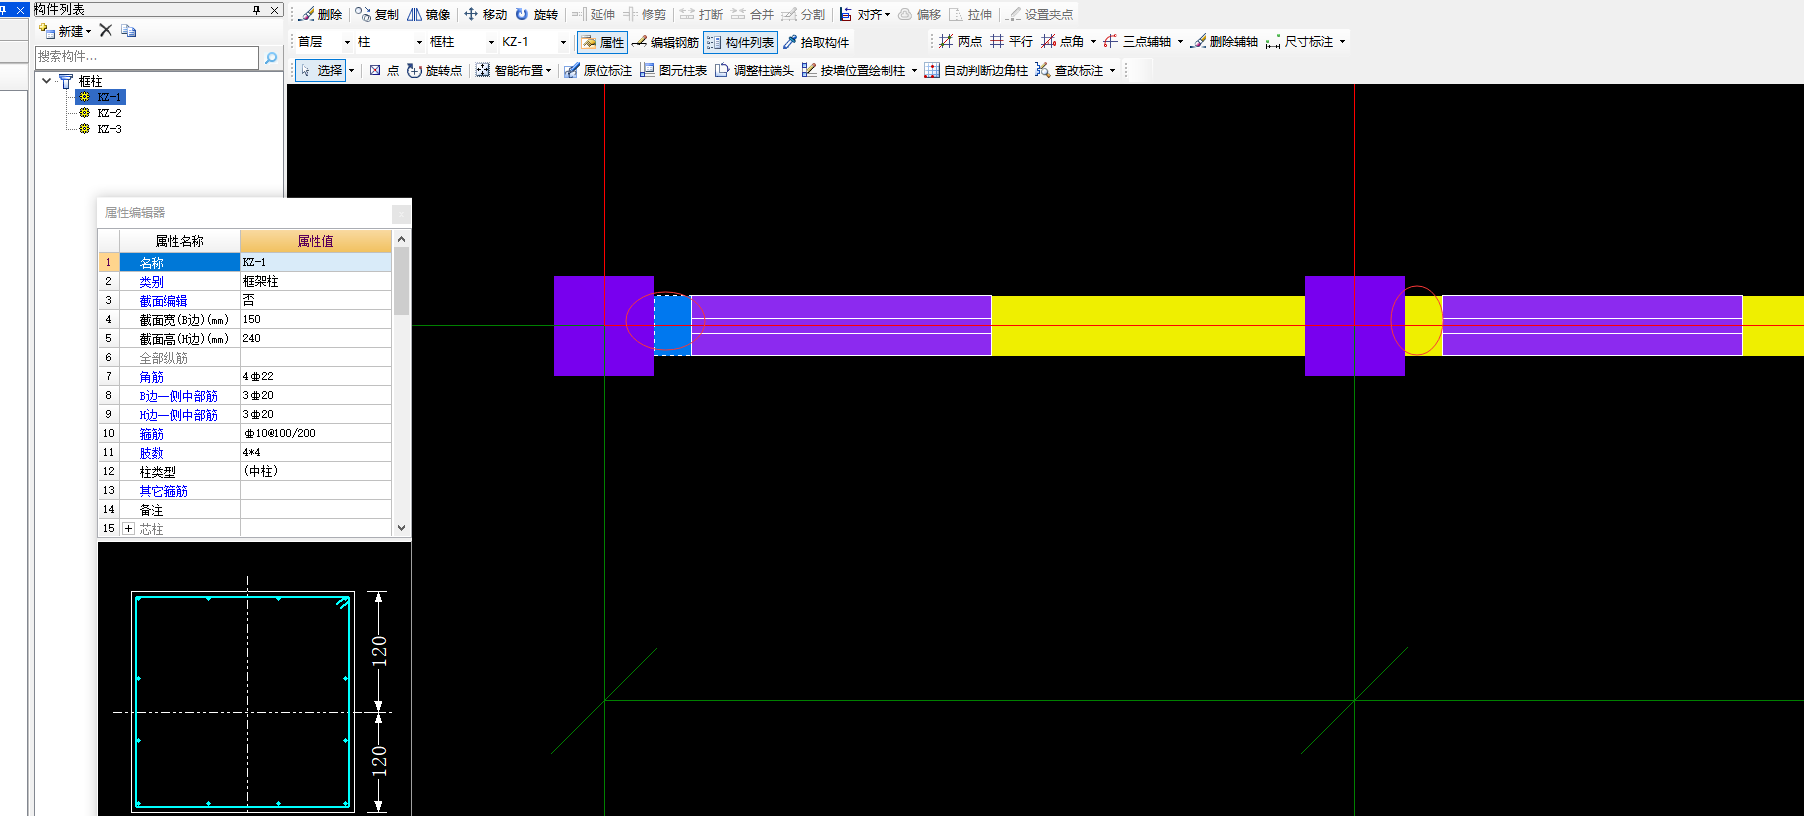The height and width of the screenshot is (816, 1804).
Task: Click the 截面编辑 property link
Action: [163, 301]
